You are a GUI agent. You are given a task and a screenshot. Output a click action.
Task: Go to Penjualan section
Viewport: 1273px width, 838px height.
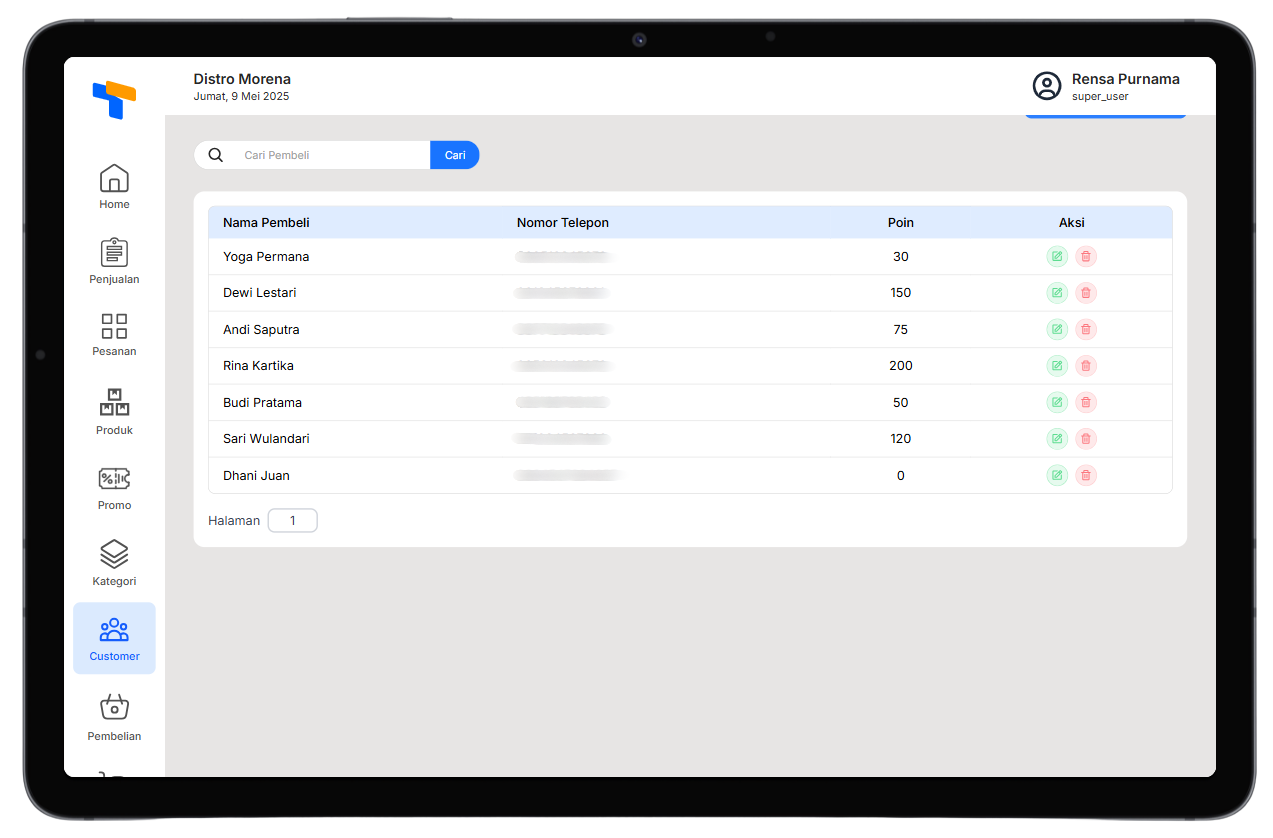click(114, 261)
